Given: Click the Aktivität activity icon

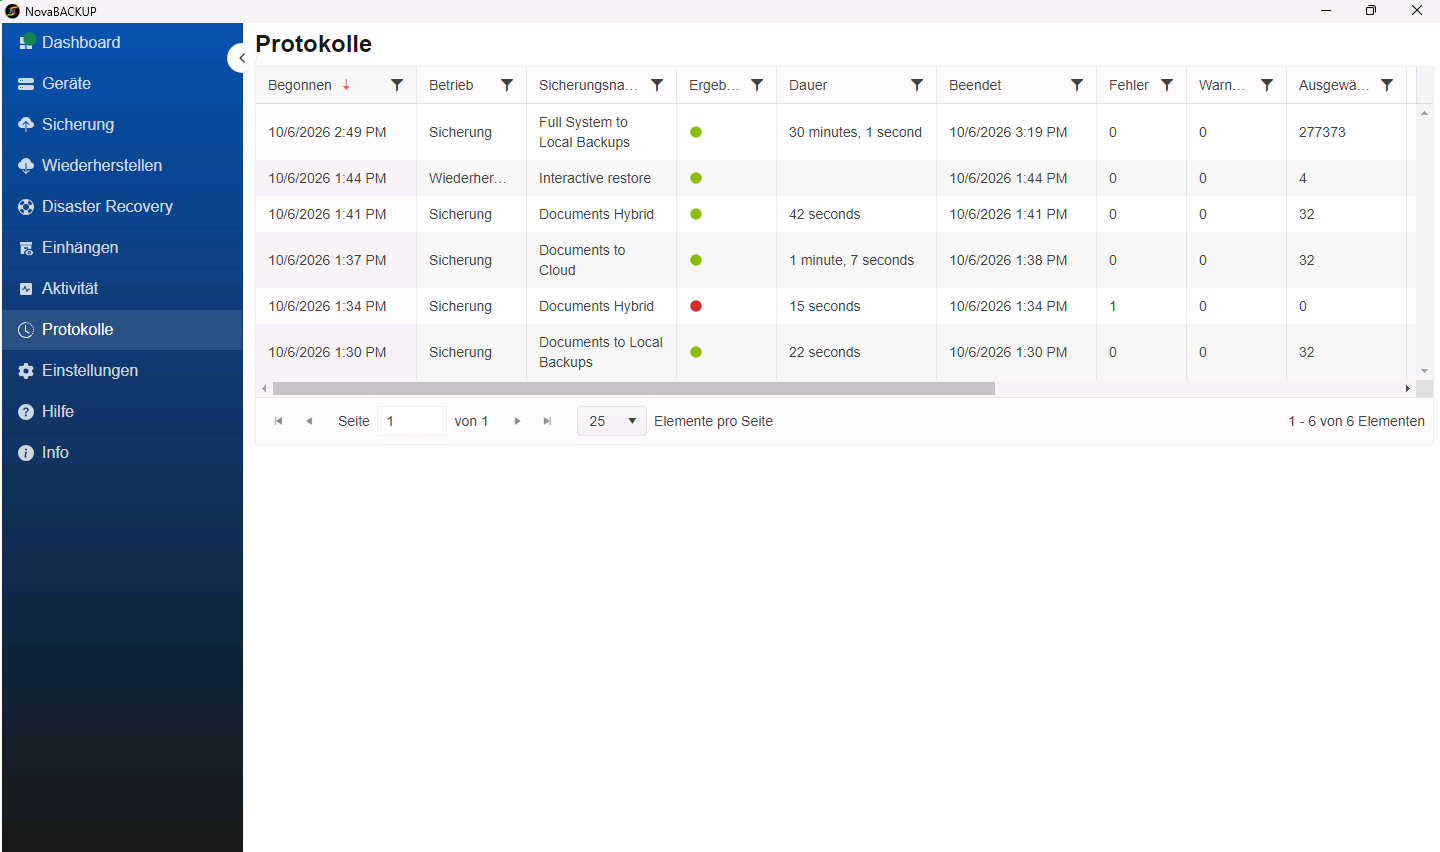Looking at the screenshot, I should point(26,289).
